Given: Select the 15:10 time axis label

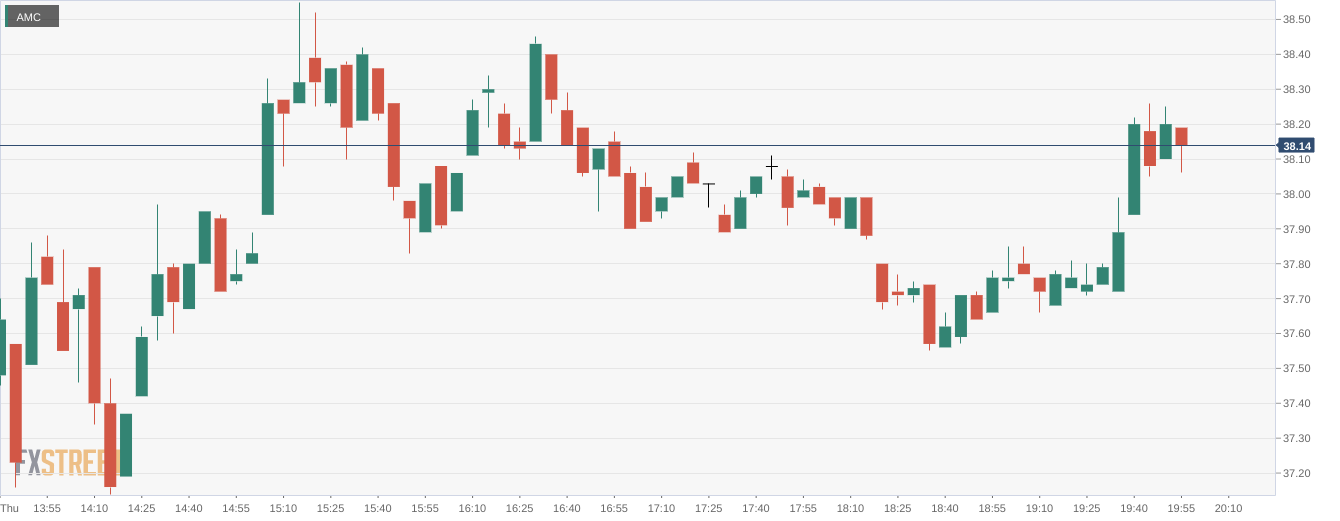Looking at the screenshot, I should pyautogui.click(x=283, y=508).
